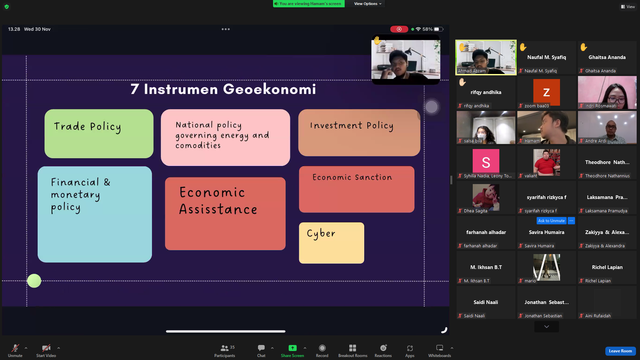Image resolution: width=640 pixels, height=360 pixels.
Task: Click raised hand icon on rifqy andhika
Action: pos(462,82)
